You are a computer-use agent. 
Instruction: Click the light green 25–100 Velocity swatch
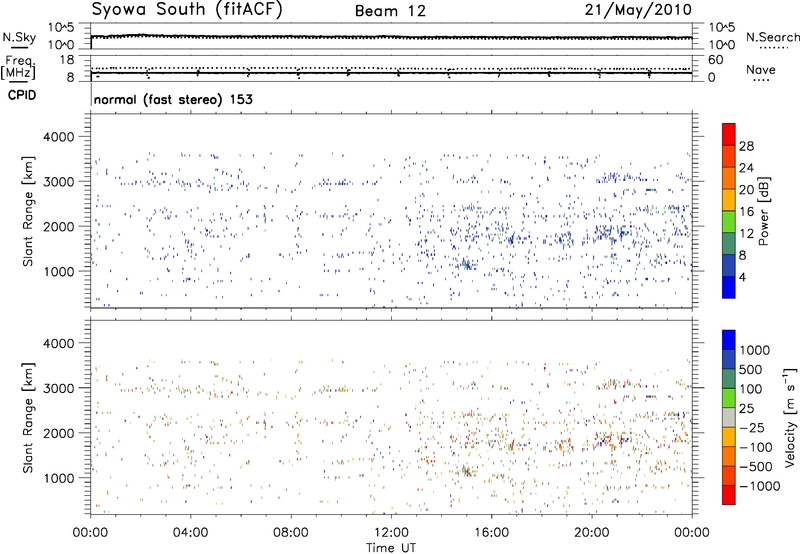729,398
